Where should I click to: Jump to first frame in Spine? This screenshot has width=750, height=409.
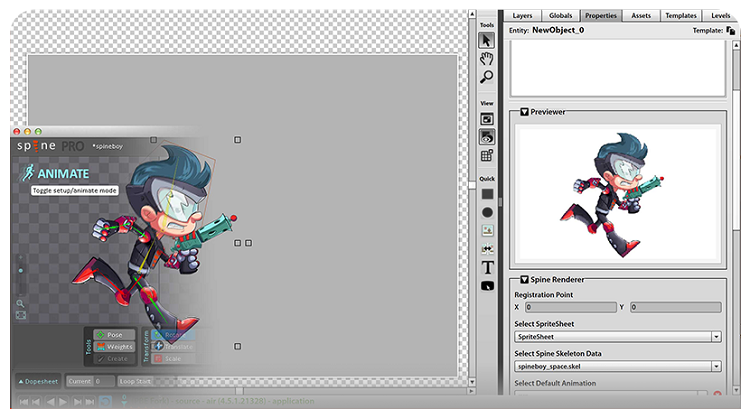[23, 402]
